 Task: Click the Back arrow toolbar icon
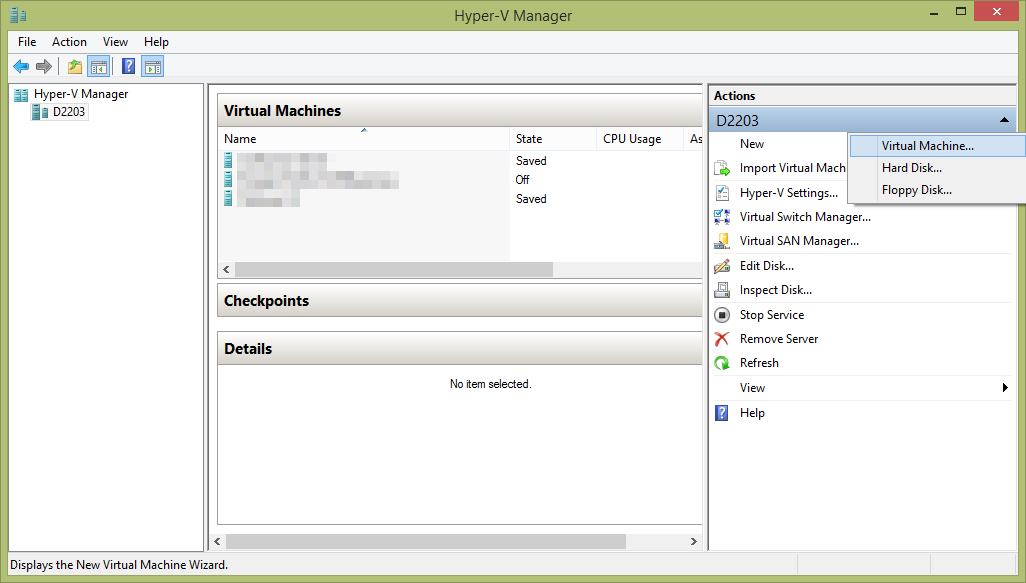(x=21, y=66)
